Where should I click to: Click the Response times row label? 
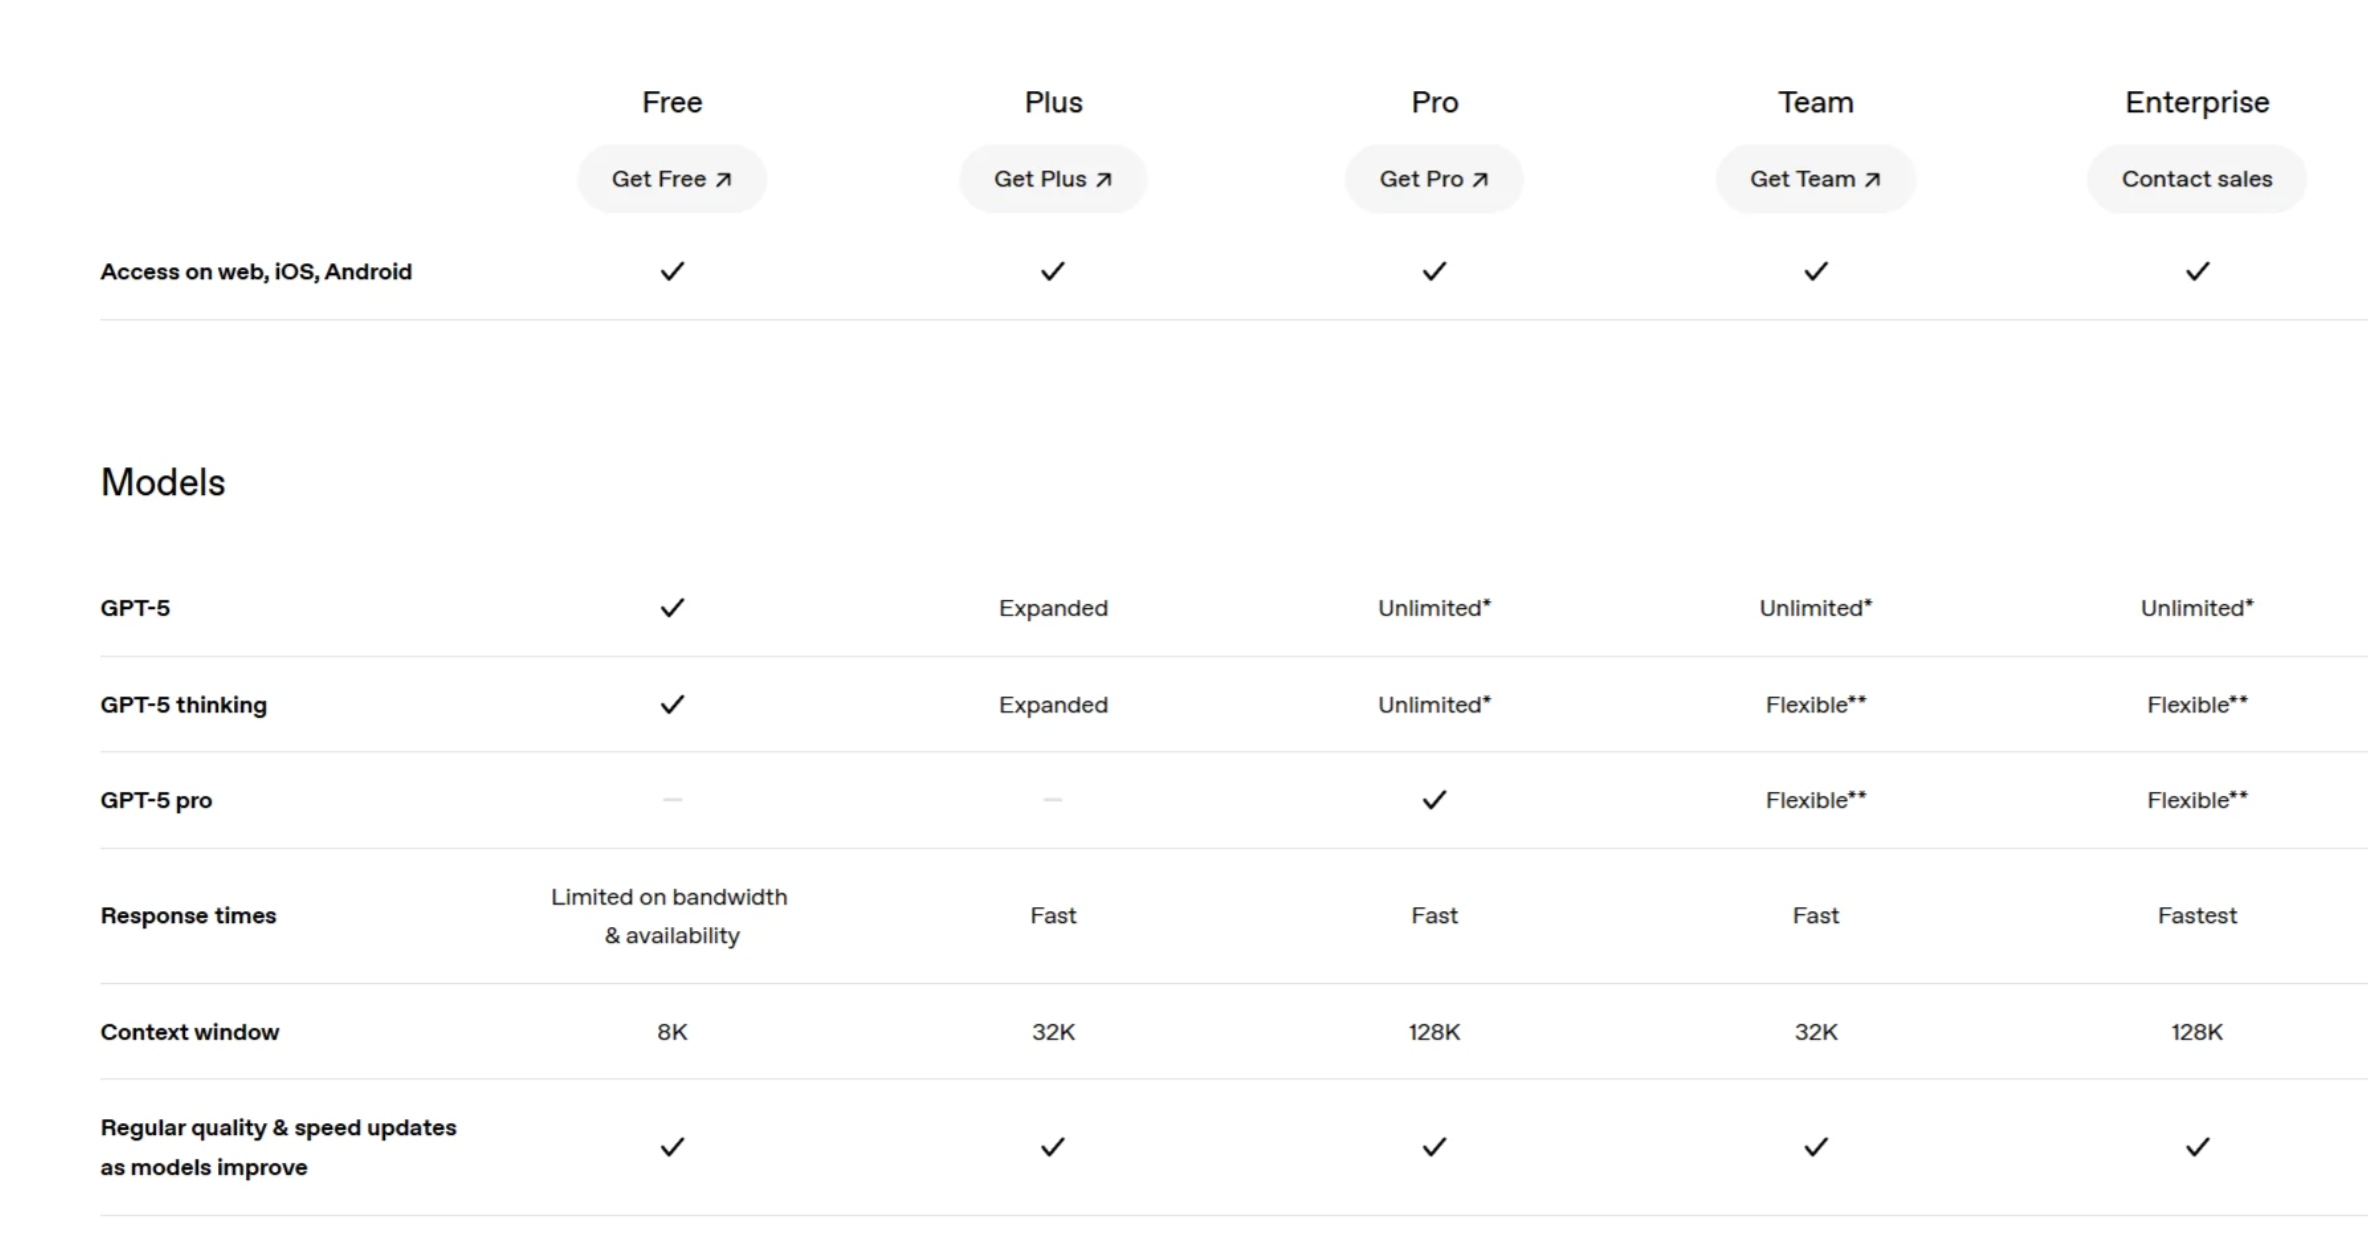[x=188, y=916]
